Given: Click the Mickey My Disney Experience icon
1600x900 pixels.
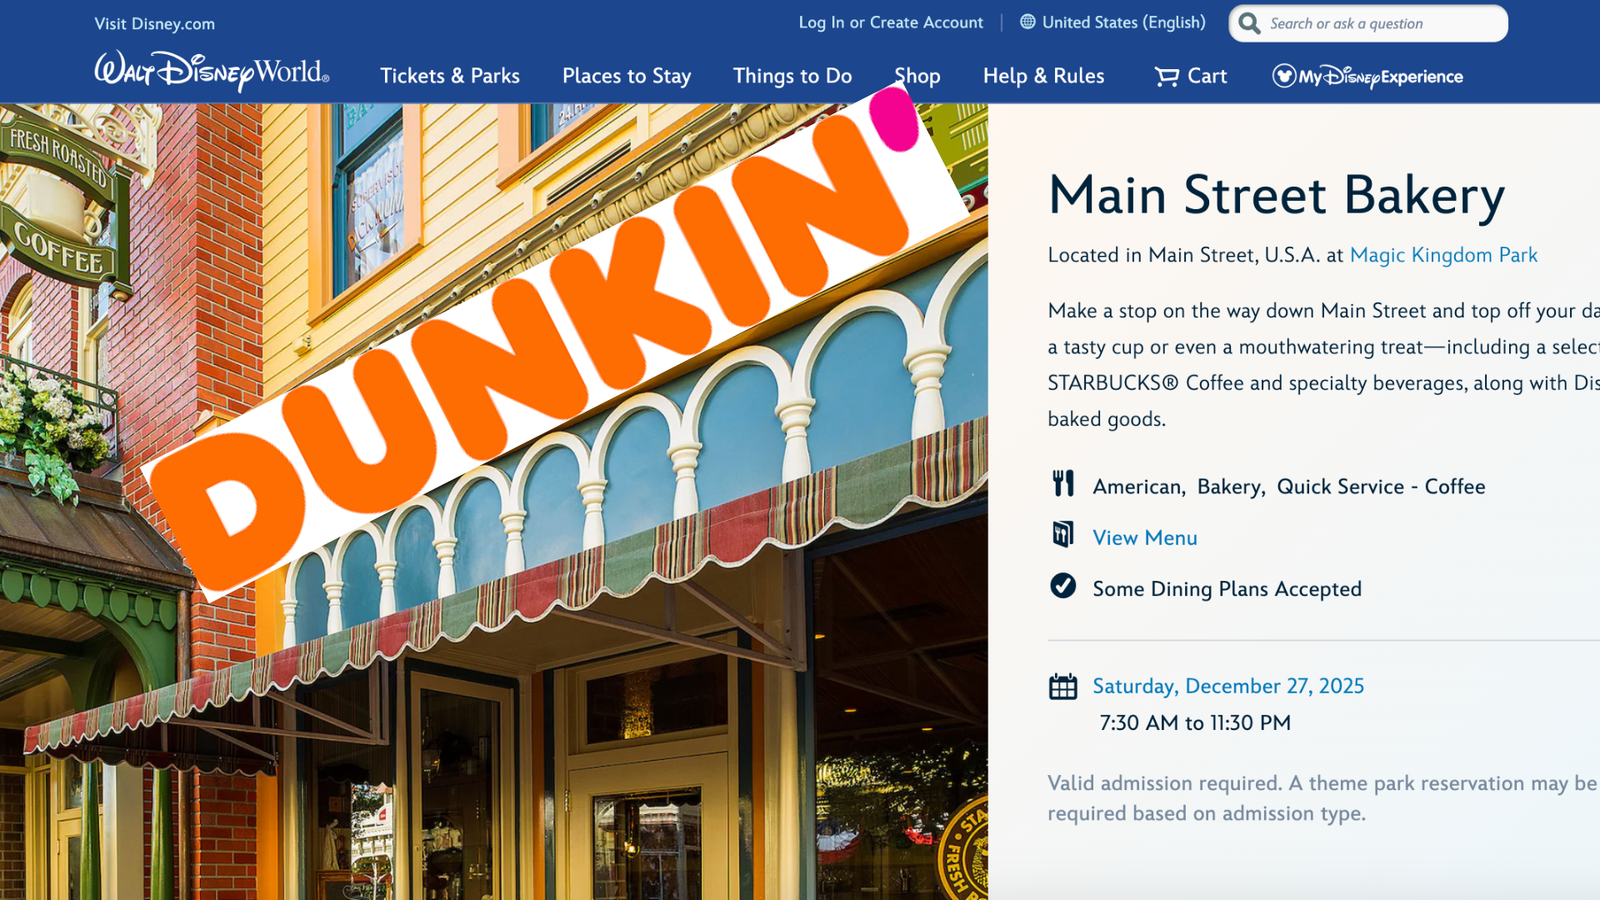Looking at the screenshot, I should pos(1284,76).
